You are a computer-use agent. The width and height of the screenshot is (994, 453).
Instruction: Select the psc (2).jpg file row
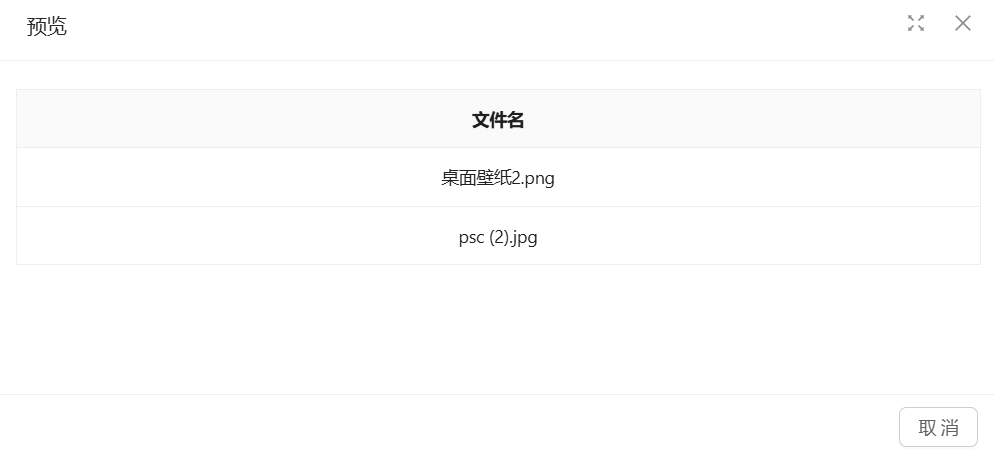coord(498,237)
